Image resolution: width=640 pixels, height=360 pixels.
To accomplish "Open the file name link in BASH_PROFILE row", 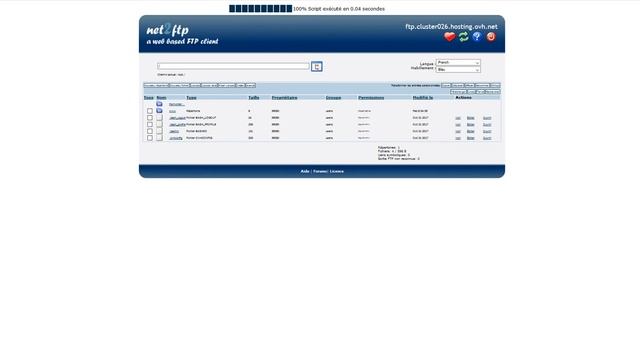I will point(177,124).
